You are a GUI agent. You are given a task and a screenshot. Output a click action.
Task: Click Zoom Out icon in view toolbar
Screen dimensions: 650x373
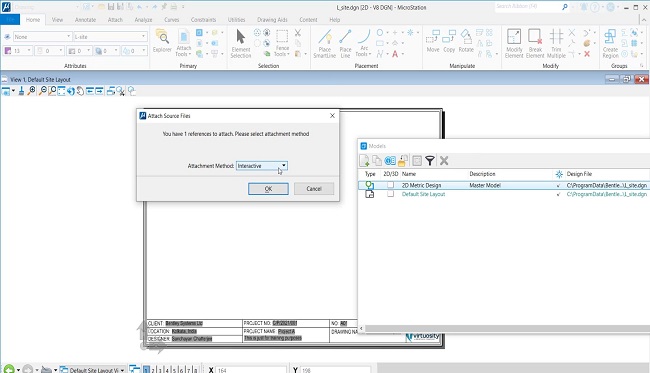click(x=42, y=91)
